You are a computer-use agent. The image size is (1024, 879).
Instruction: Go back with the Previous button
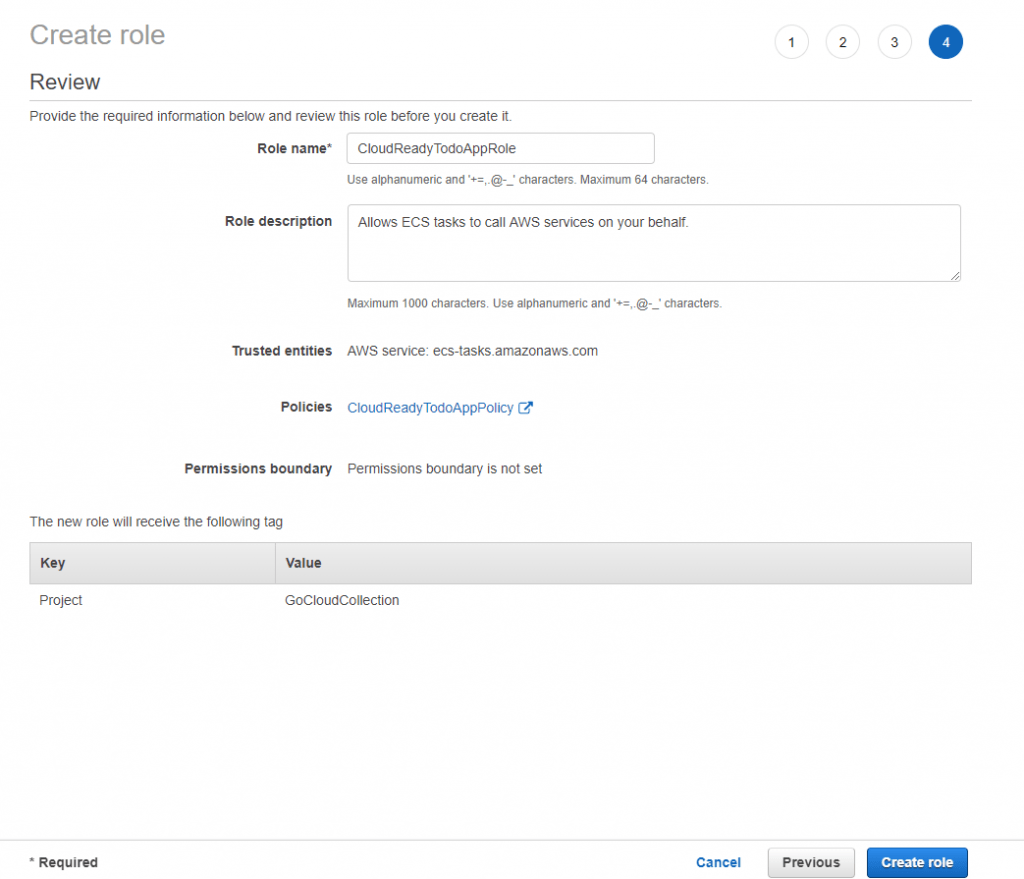[810, 862]
